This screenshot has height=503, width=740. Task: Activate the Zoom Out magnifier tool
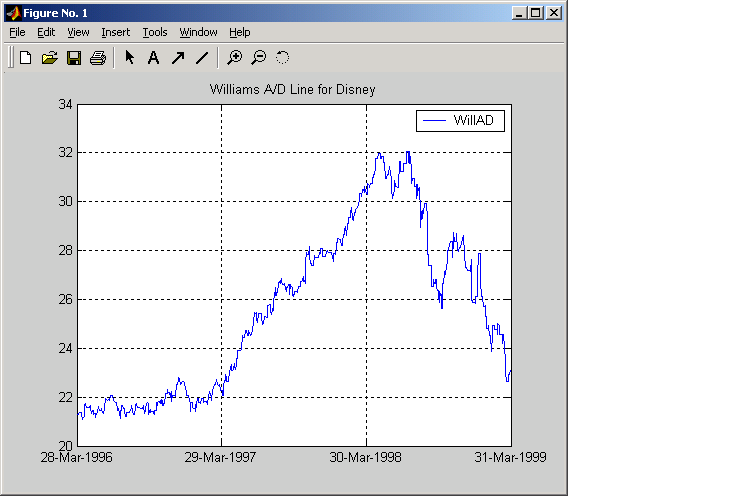pyautogui.click(x=259, y=58)
